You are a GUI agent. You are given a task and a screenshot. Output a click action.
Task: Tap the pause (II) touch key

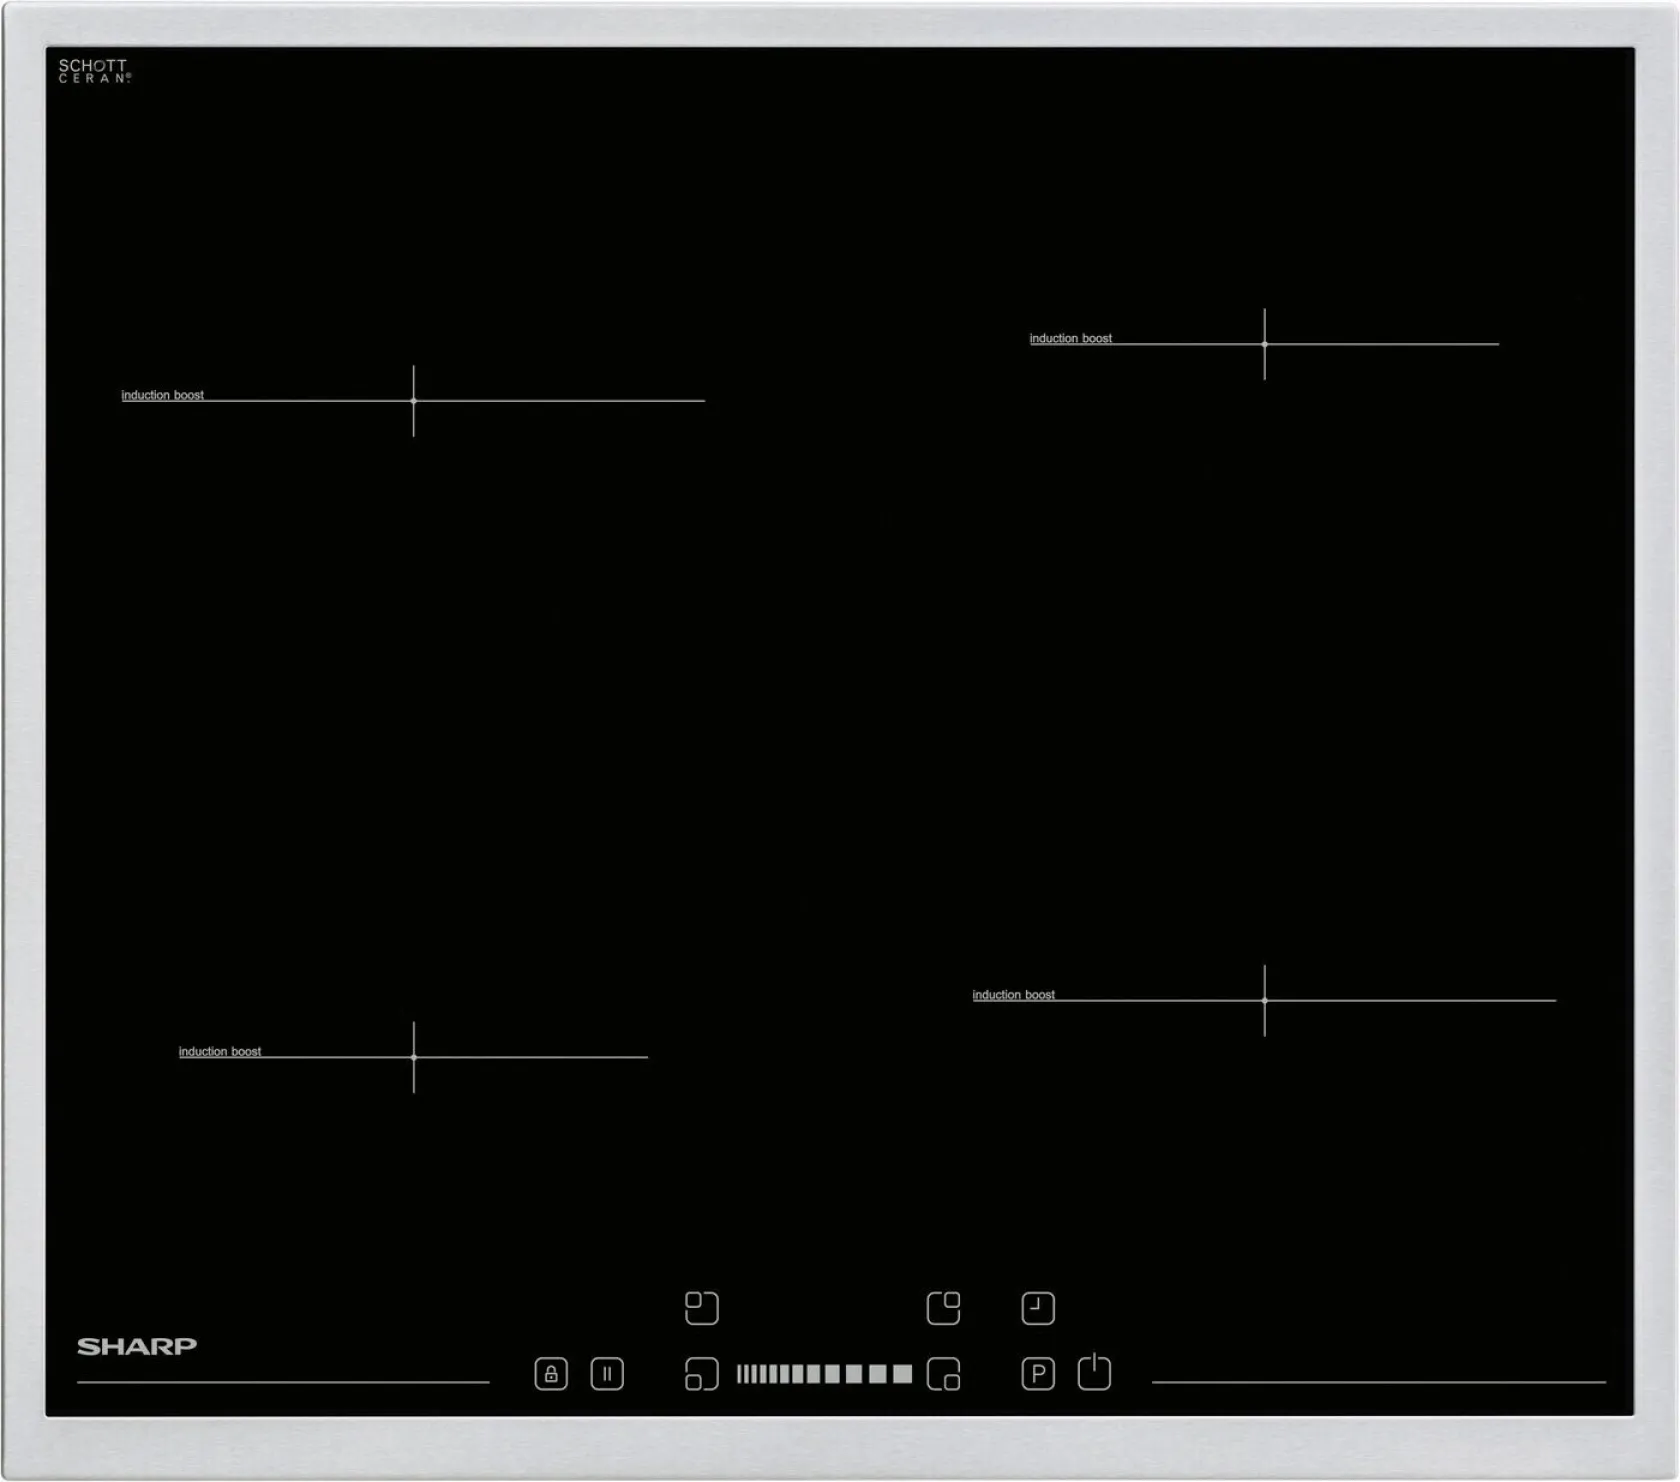coord(607,1374)
